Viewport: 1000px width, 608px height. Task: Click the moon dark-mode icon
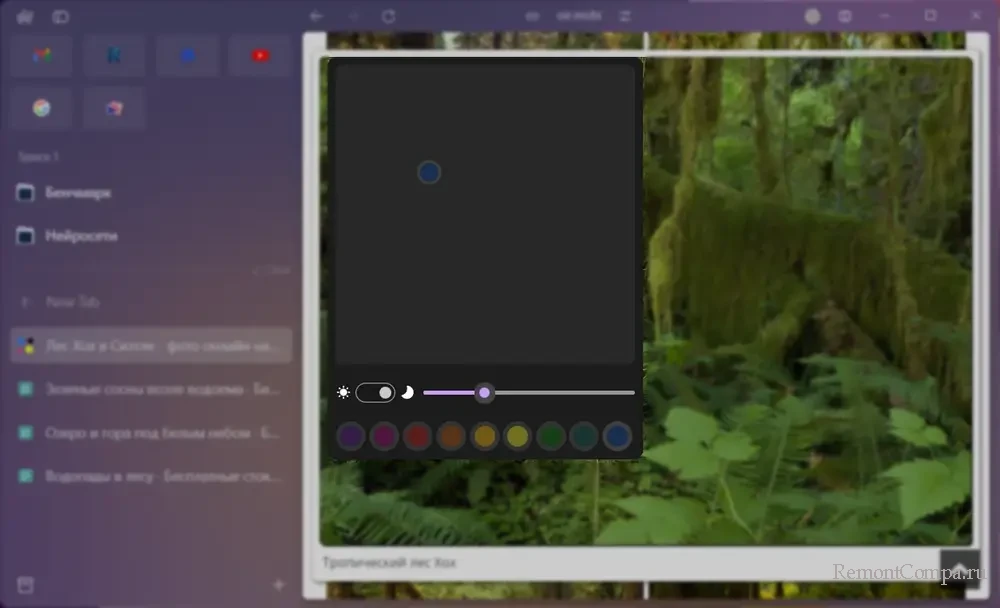click(x=407, y=393)
